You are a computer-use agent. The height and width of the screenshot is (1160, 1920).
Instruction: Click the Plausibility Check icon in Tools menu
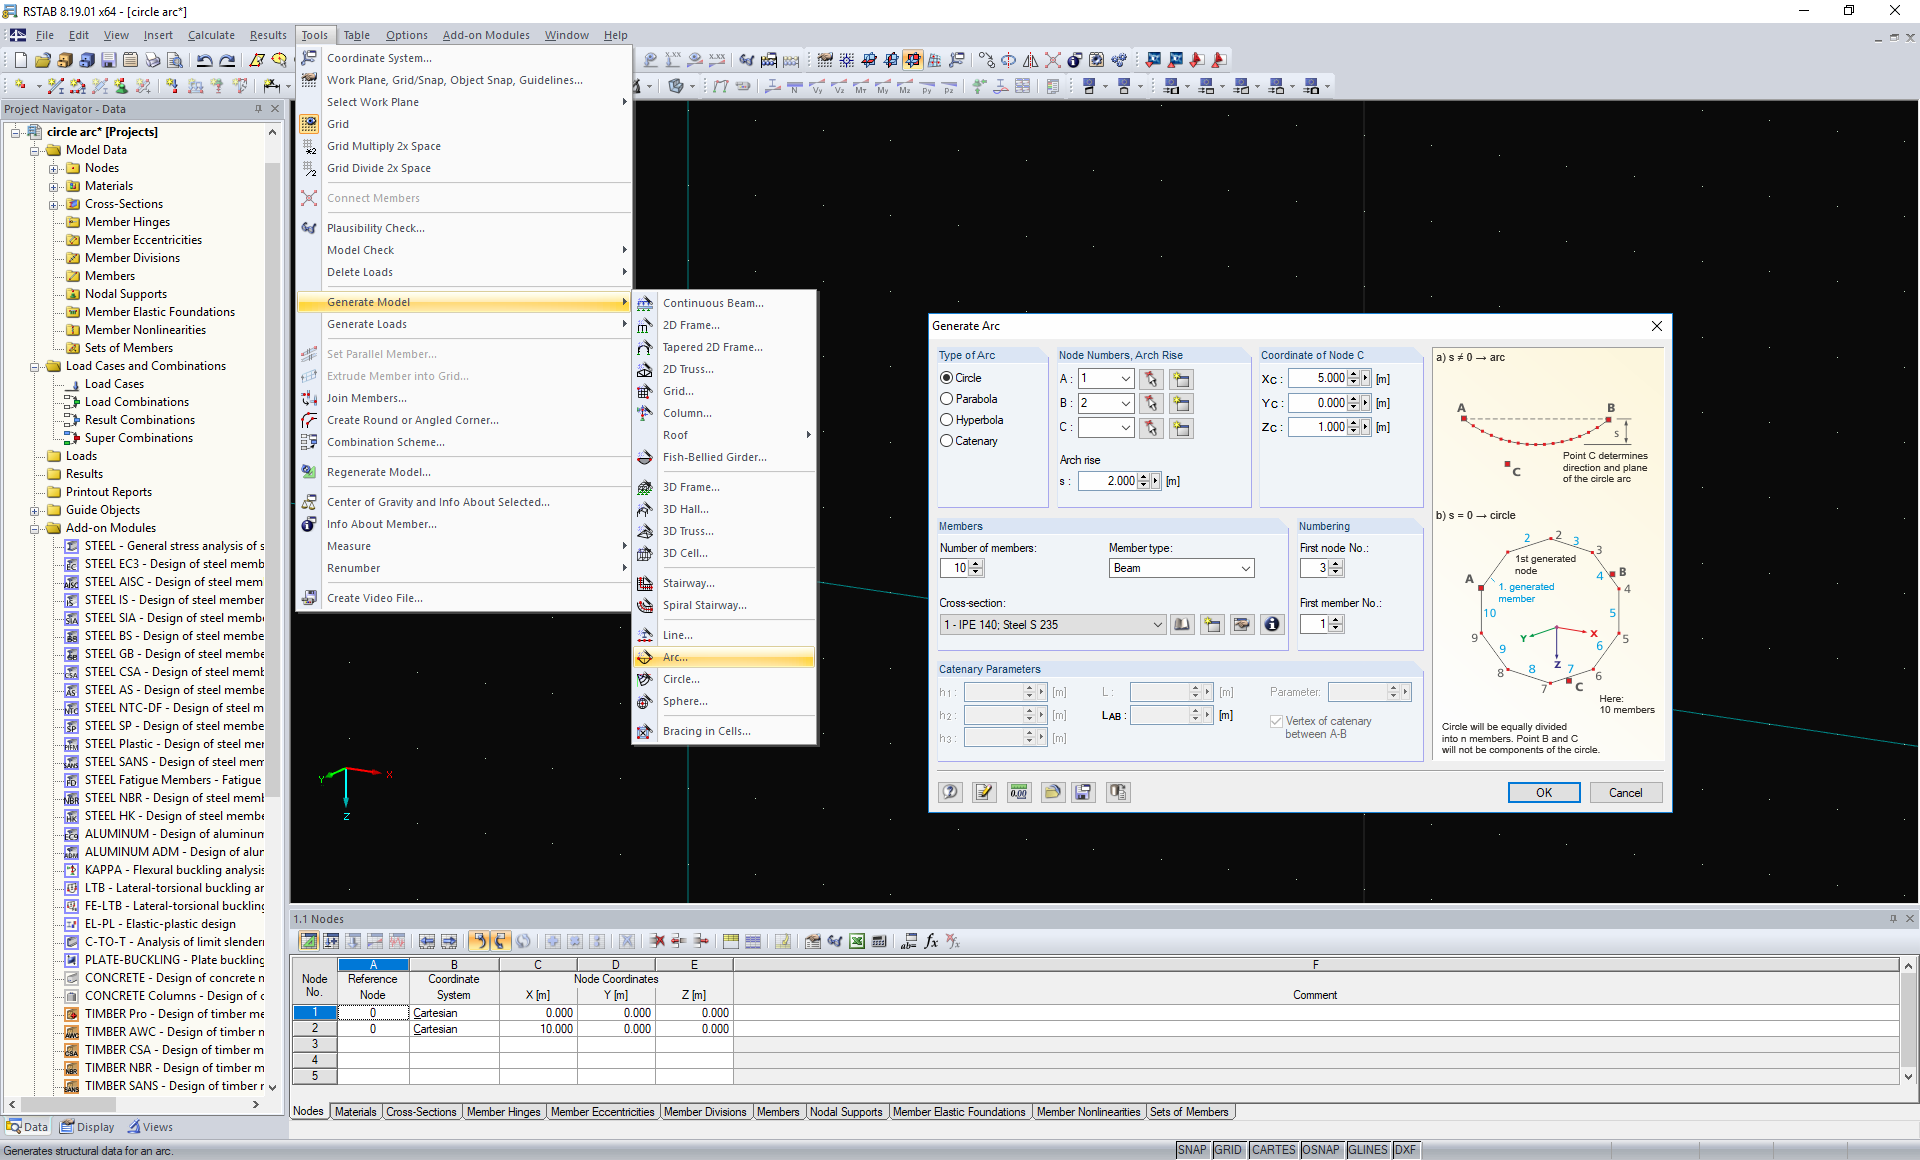311,226
